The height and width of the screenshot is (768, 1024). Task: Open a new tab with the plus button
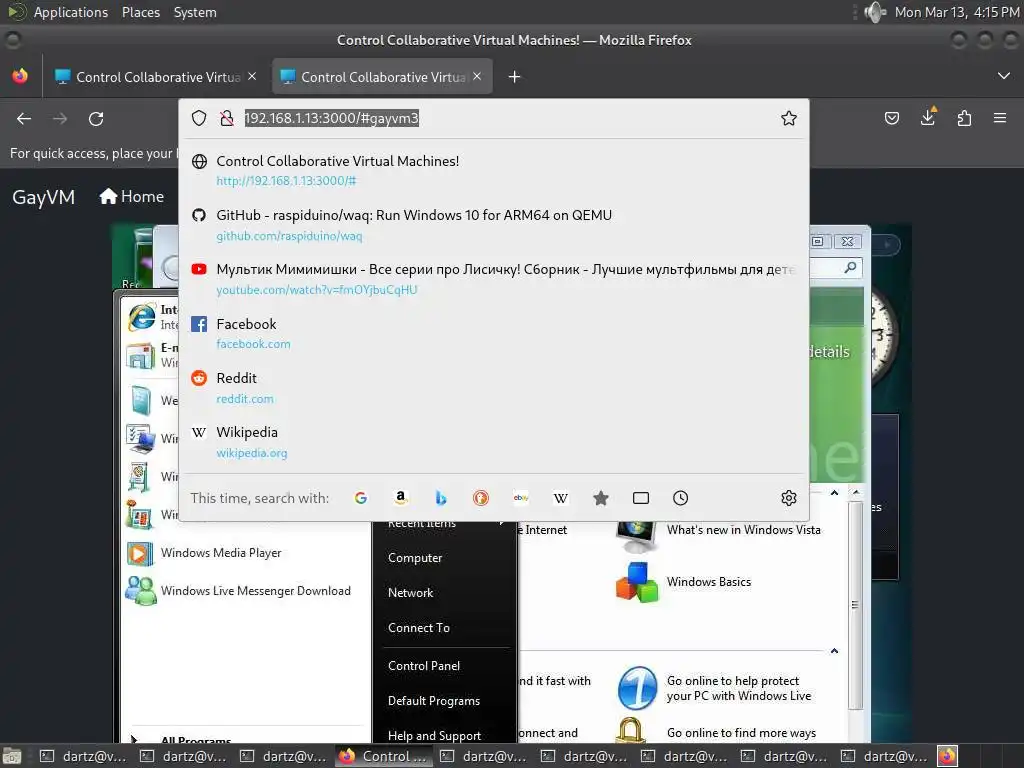pos(515,77)
